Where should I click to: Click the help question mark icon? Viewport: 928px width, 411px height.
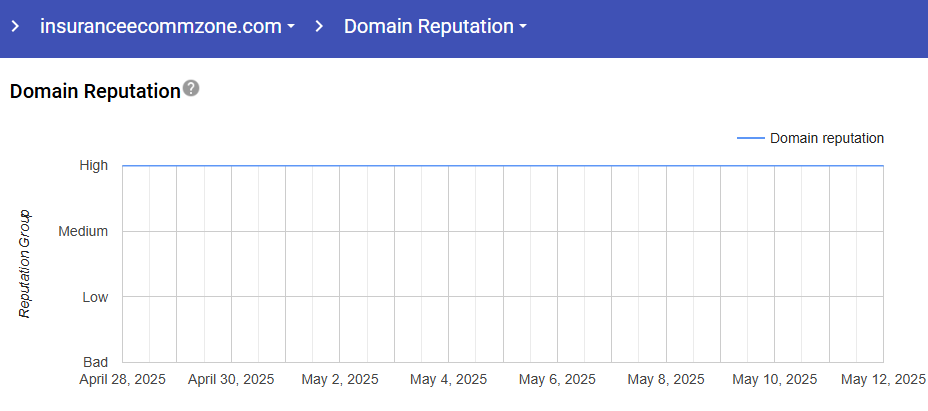[191, 89]
